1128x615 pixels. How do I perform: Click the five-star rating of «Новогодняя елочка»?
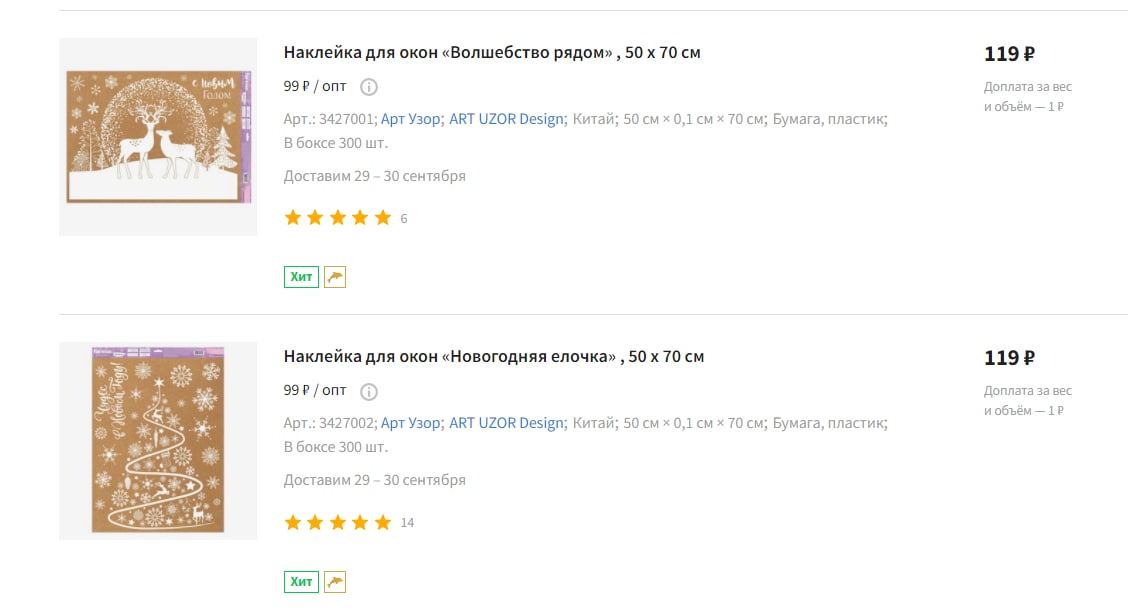(337, 522)
